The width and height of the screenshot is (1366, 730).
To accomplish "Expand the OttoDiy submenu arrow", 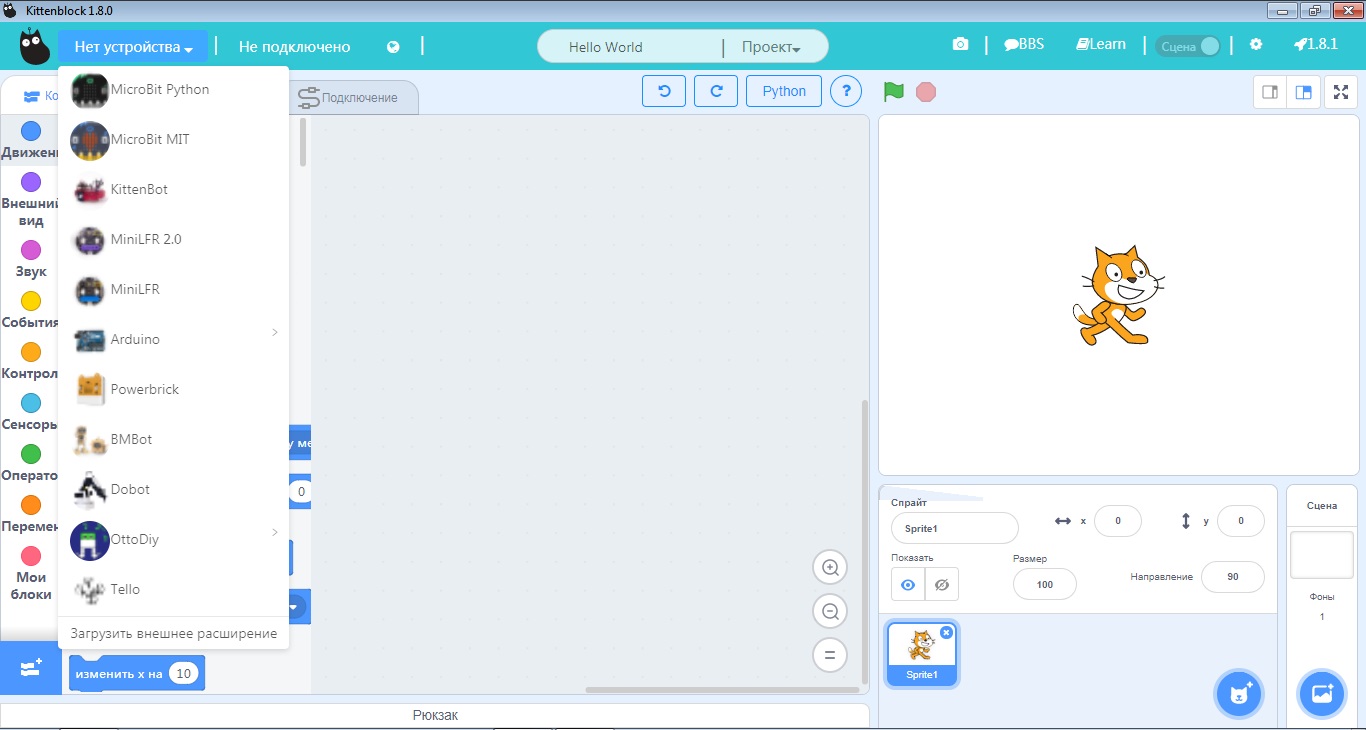I will tap(275, 532).
